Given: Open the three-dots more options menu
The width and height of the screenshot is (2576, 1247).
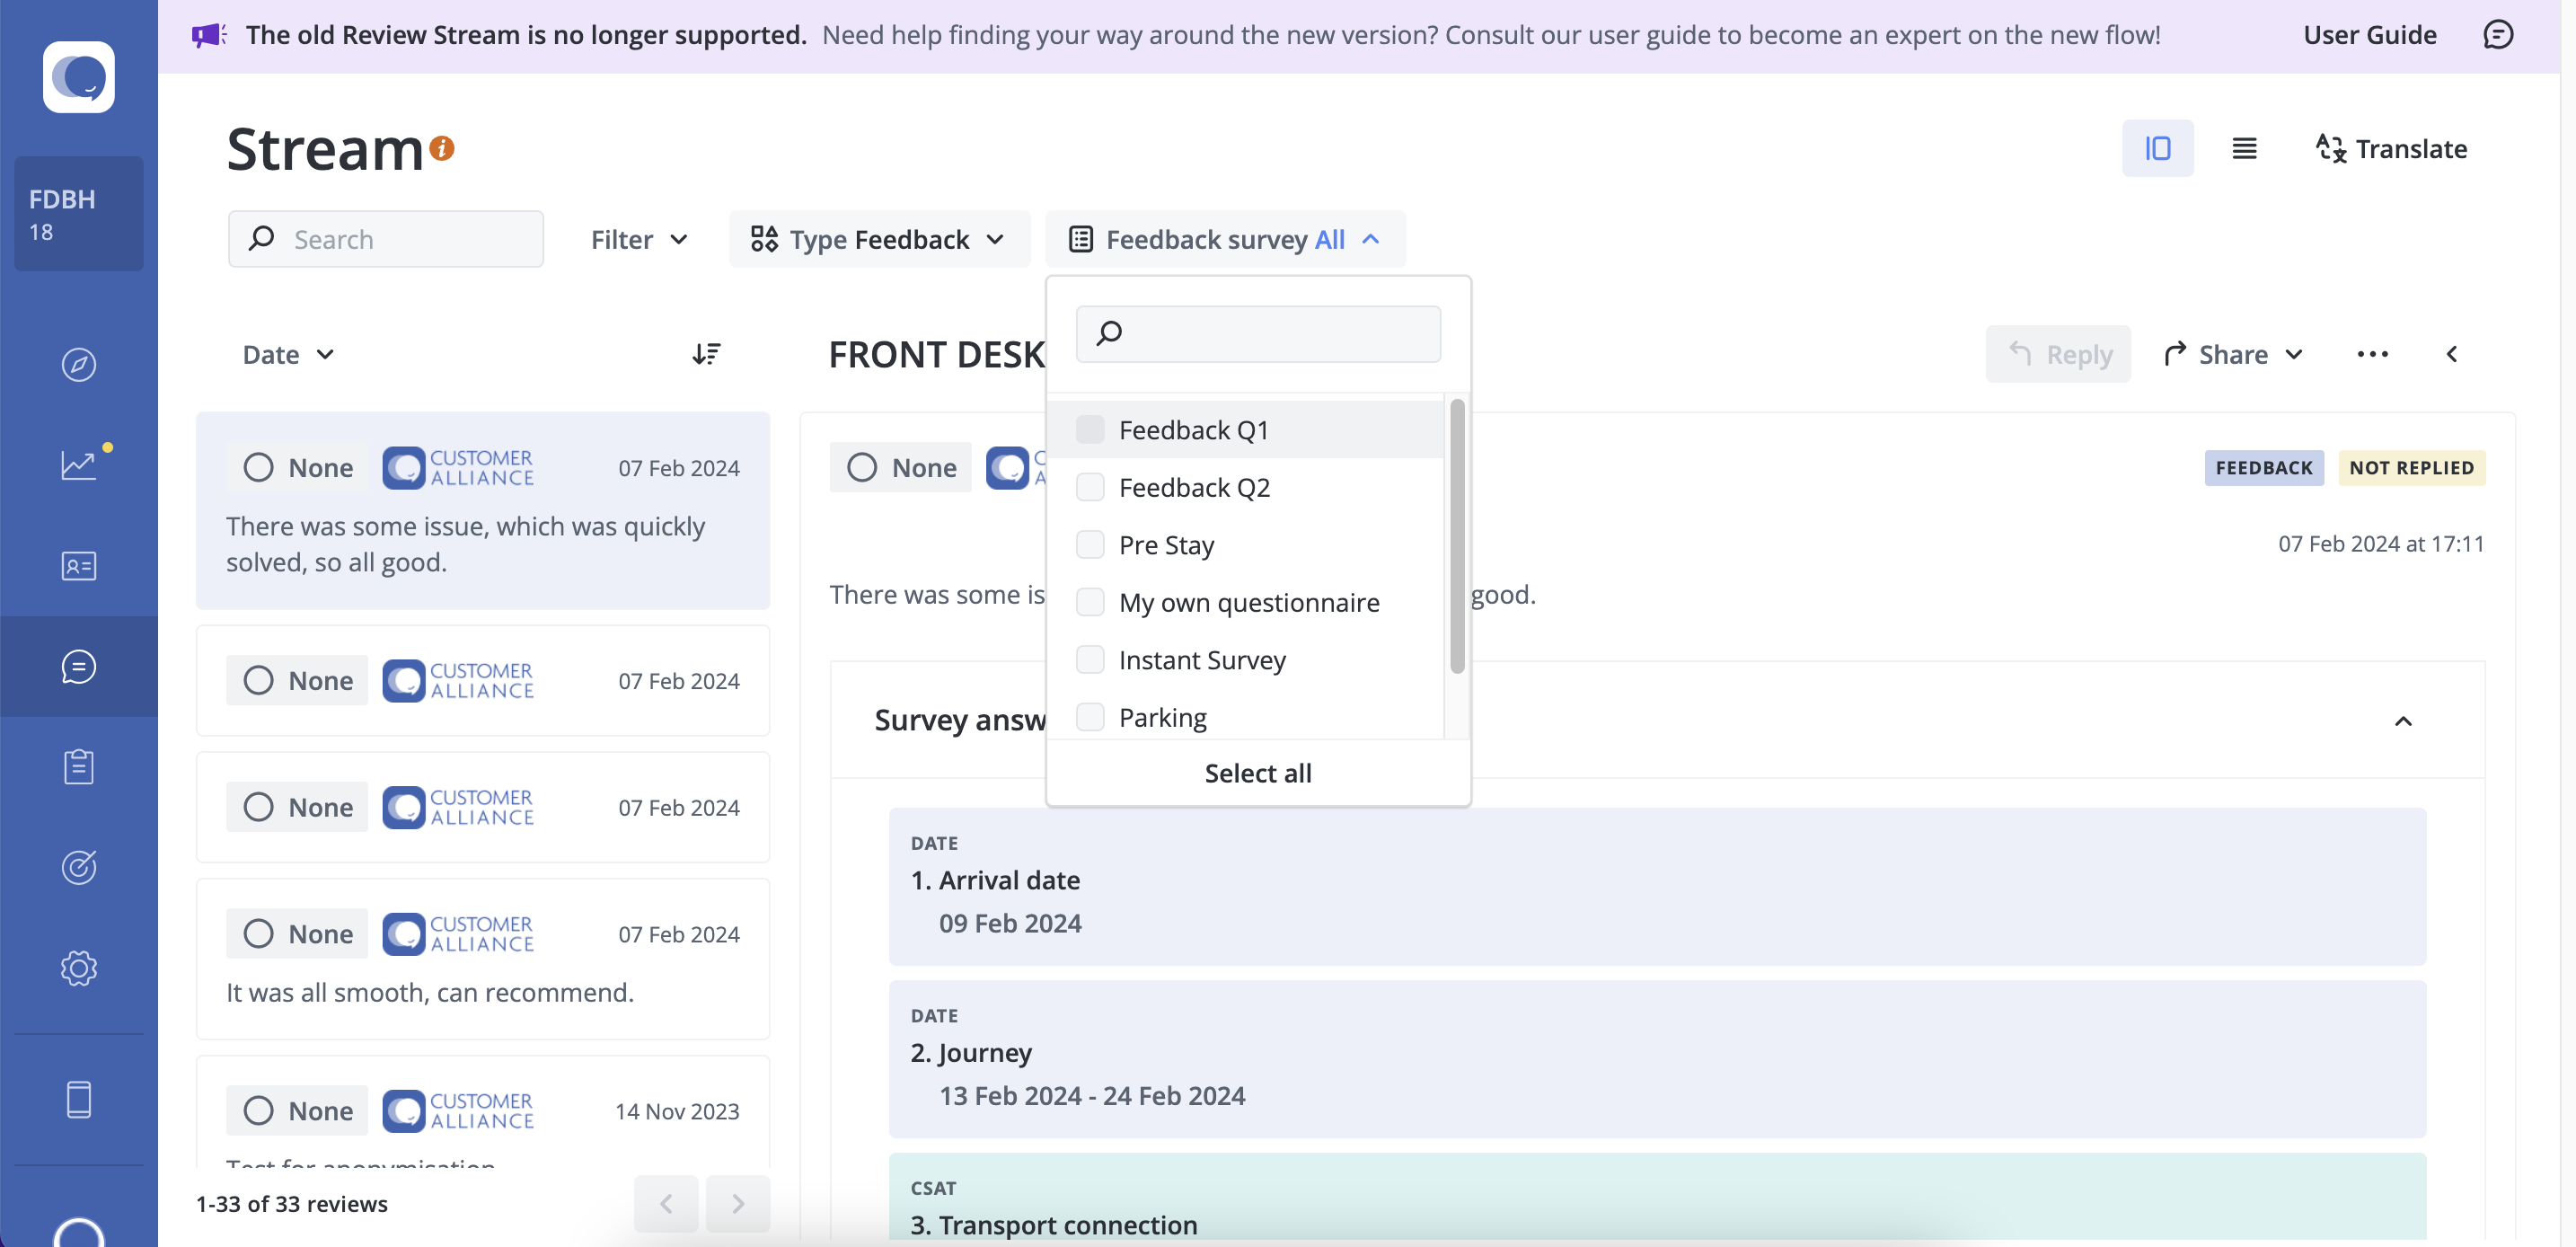Looking at the screenshot, I should (2373, 354).
